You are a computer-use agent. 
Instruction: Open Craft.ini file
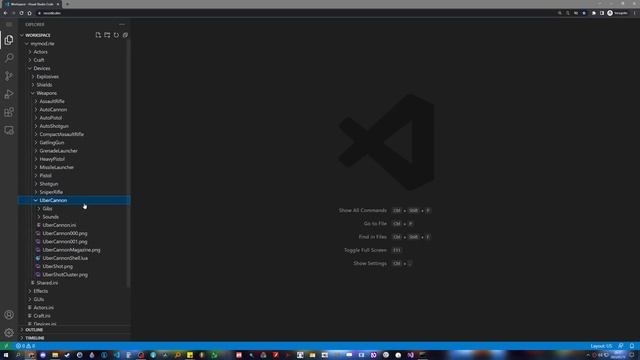74,316
